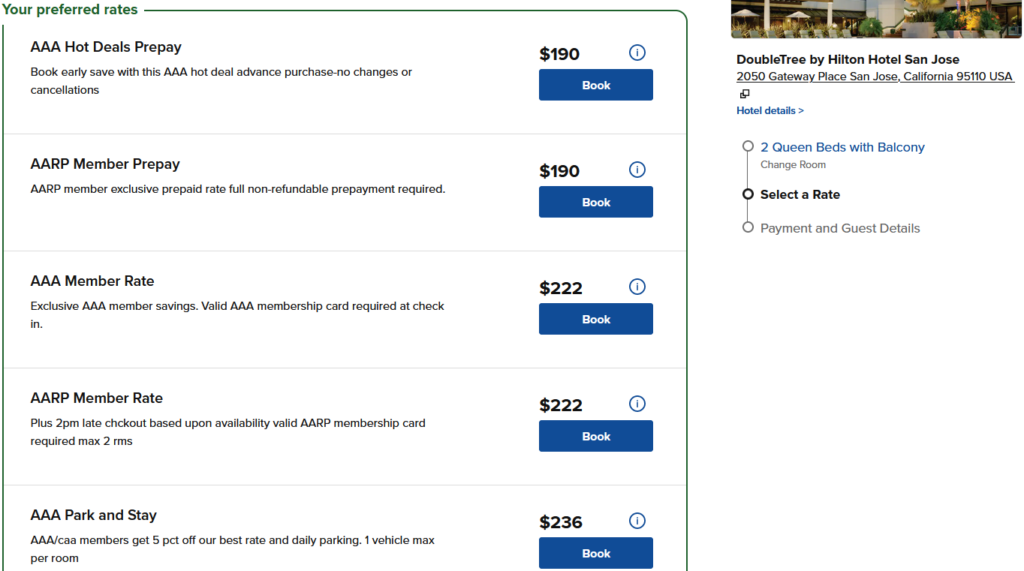The height and width of the screenshot is (571, 1024).
Task: Open info icon for AAA Park and Stay
Action: [637, 521]
